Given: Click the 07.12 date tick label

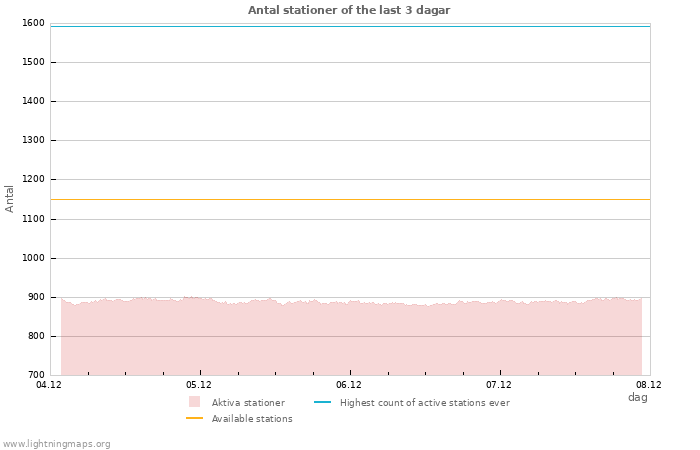Looking at the screenshot, I should click(x=499, y=385).
